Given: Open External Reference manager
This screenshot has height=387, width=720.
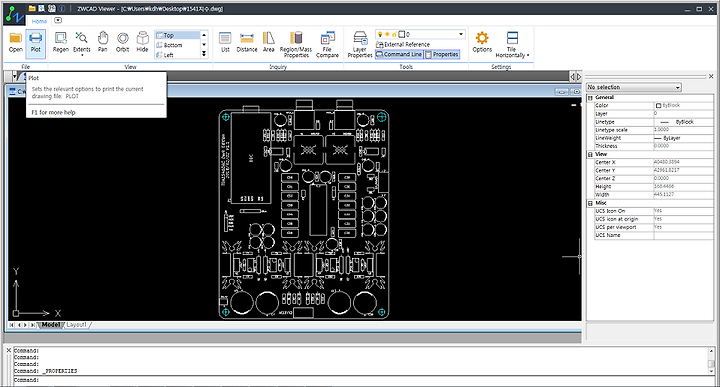Looking at the screenshot, I should pos(403,45).
